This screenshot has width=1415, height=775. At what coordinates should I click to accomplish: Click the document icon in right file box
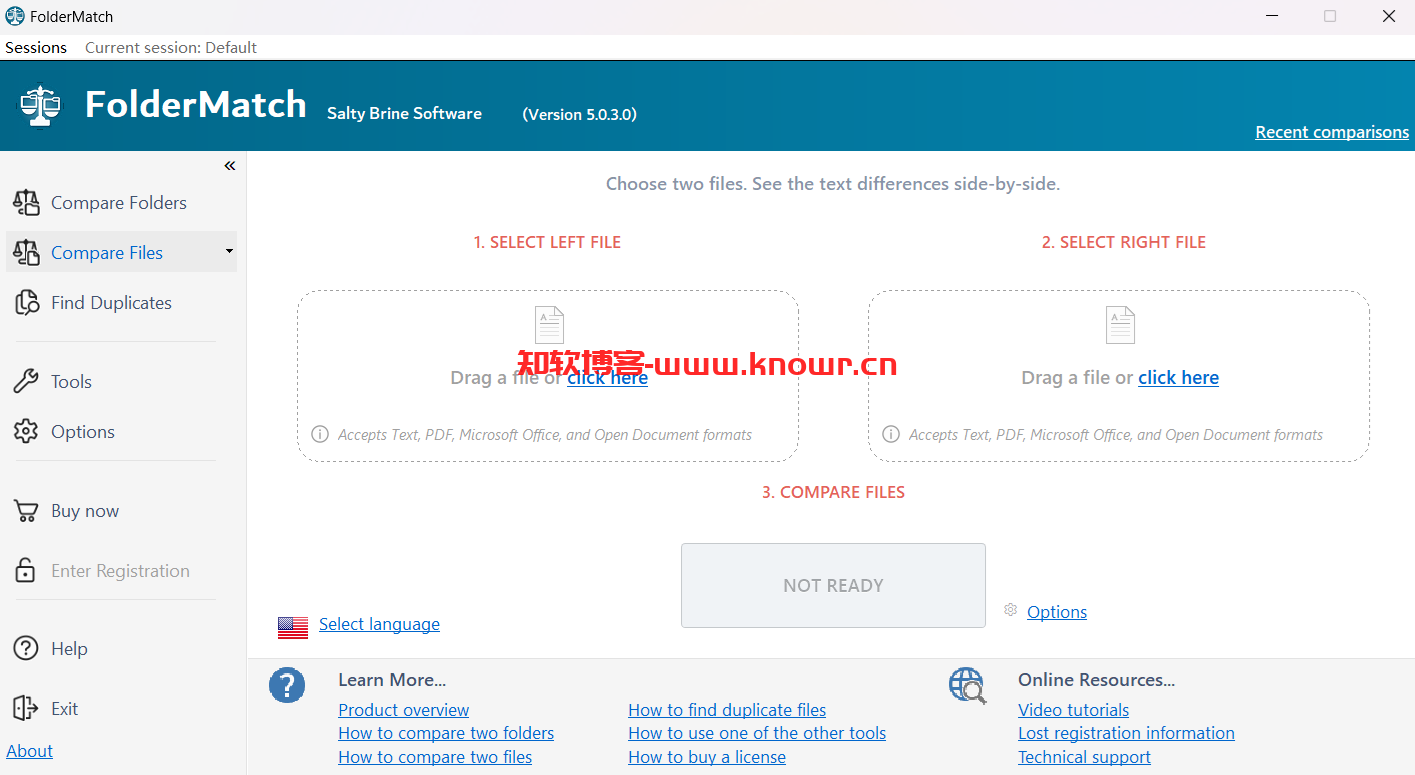(x=1120, y=325)
